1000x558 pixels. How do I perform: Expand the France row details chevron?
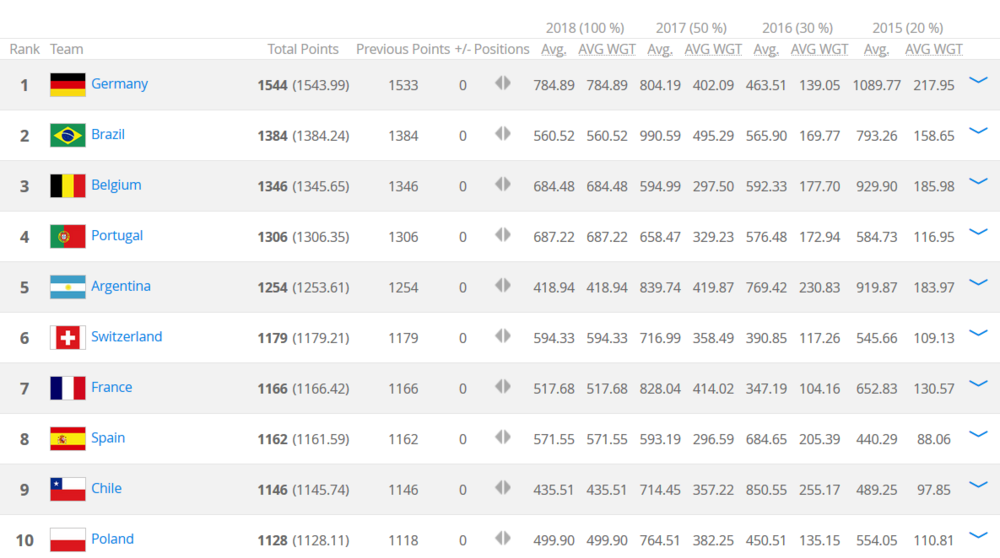click(978, 384)
